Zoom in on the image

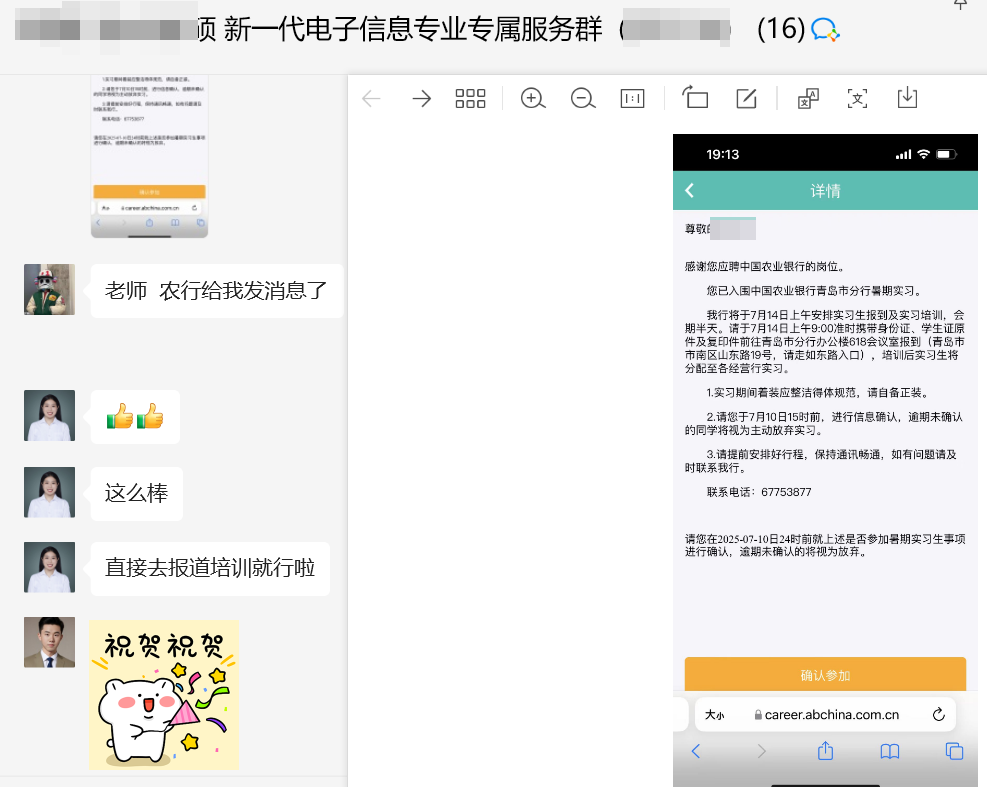coord(533,98)
